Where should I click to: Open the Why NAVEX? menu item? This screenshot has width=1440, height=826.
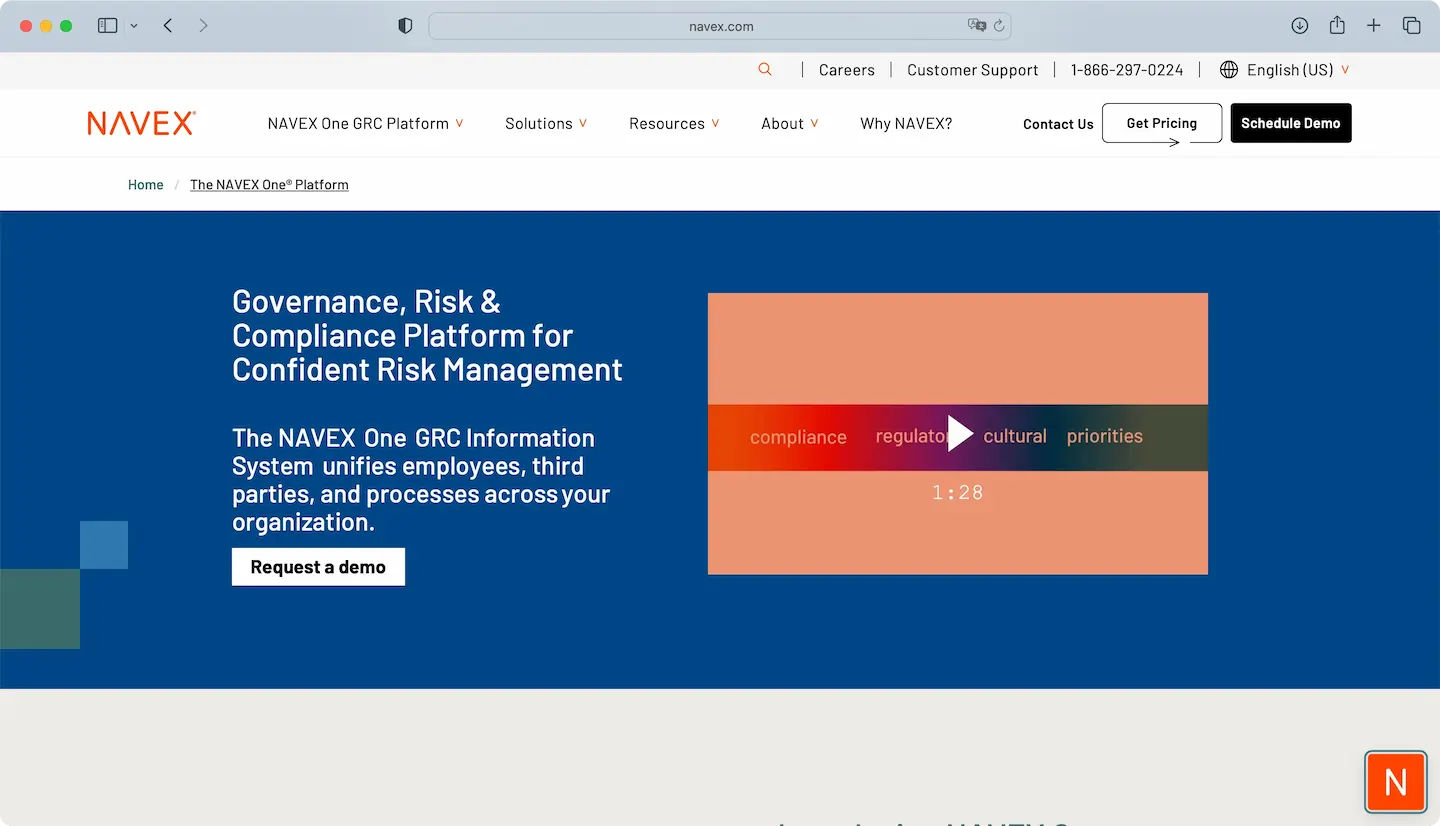coord(906,123)
